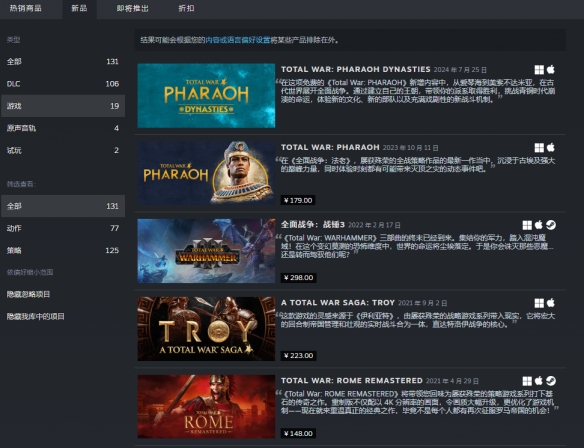The width and height of the screenshot is (584, 448).
Task: Filter by 动作 genre
Action: (63, 228)
